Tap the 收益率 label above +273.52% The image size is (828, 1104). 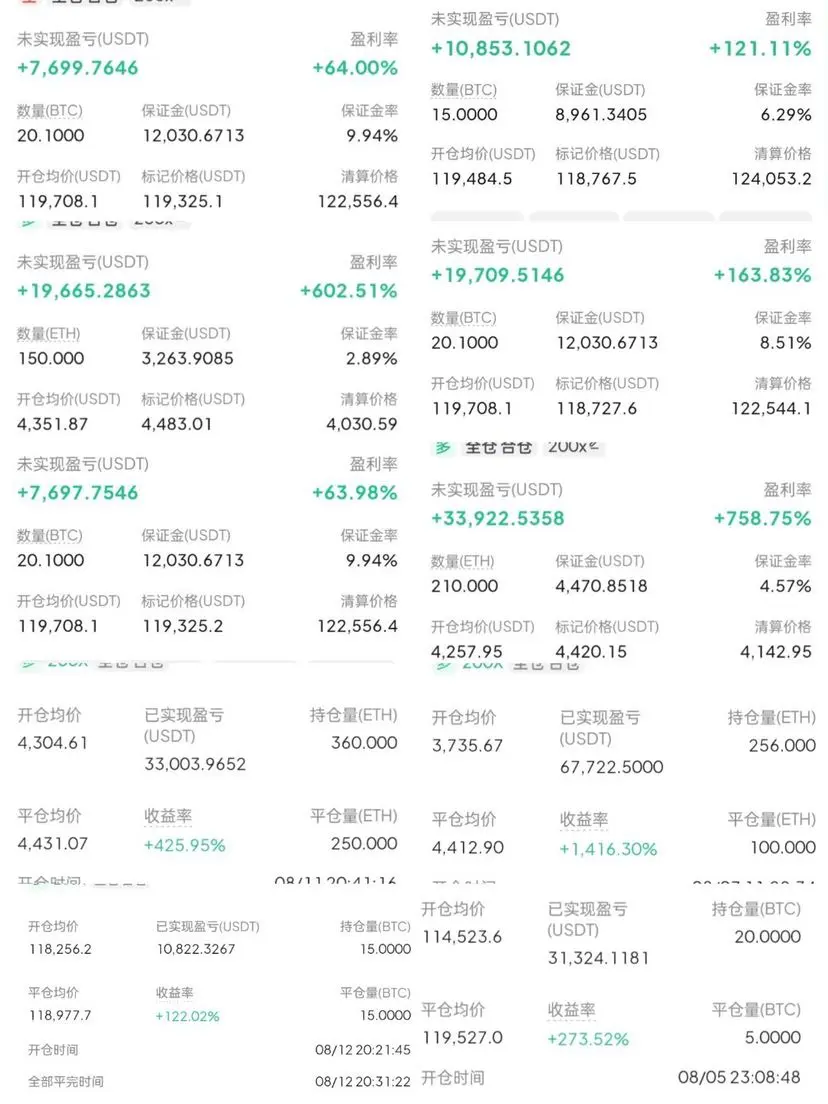[x=572, y=1010]
